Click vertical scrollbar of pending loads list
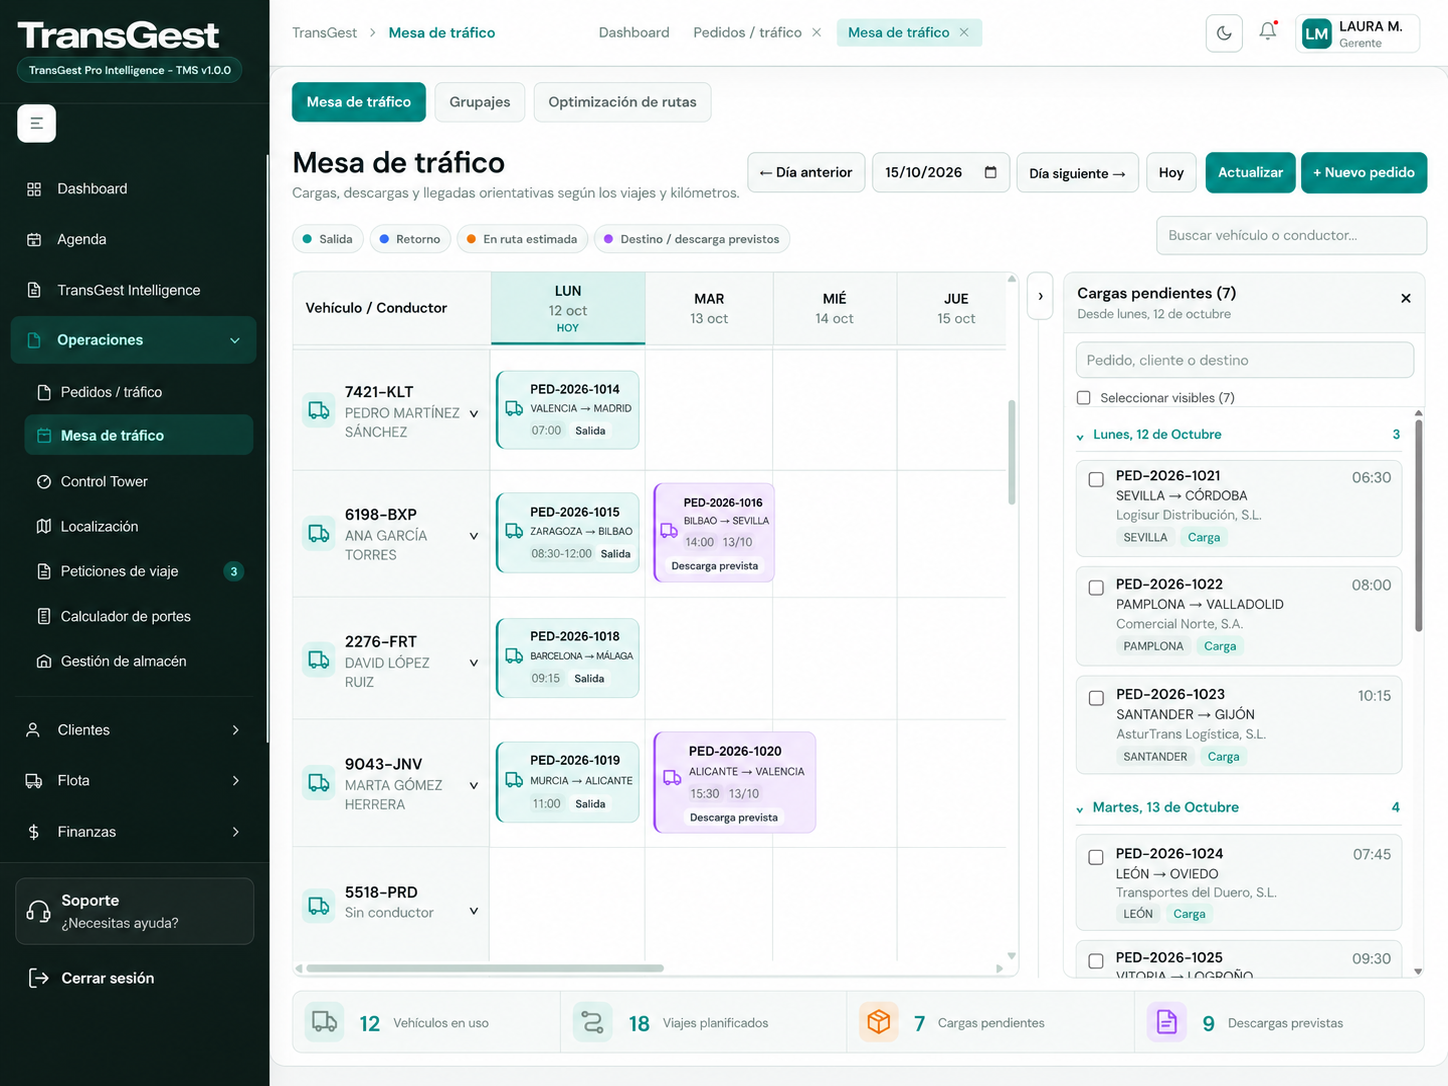 1418,525
